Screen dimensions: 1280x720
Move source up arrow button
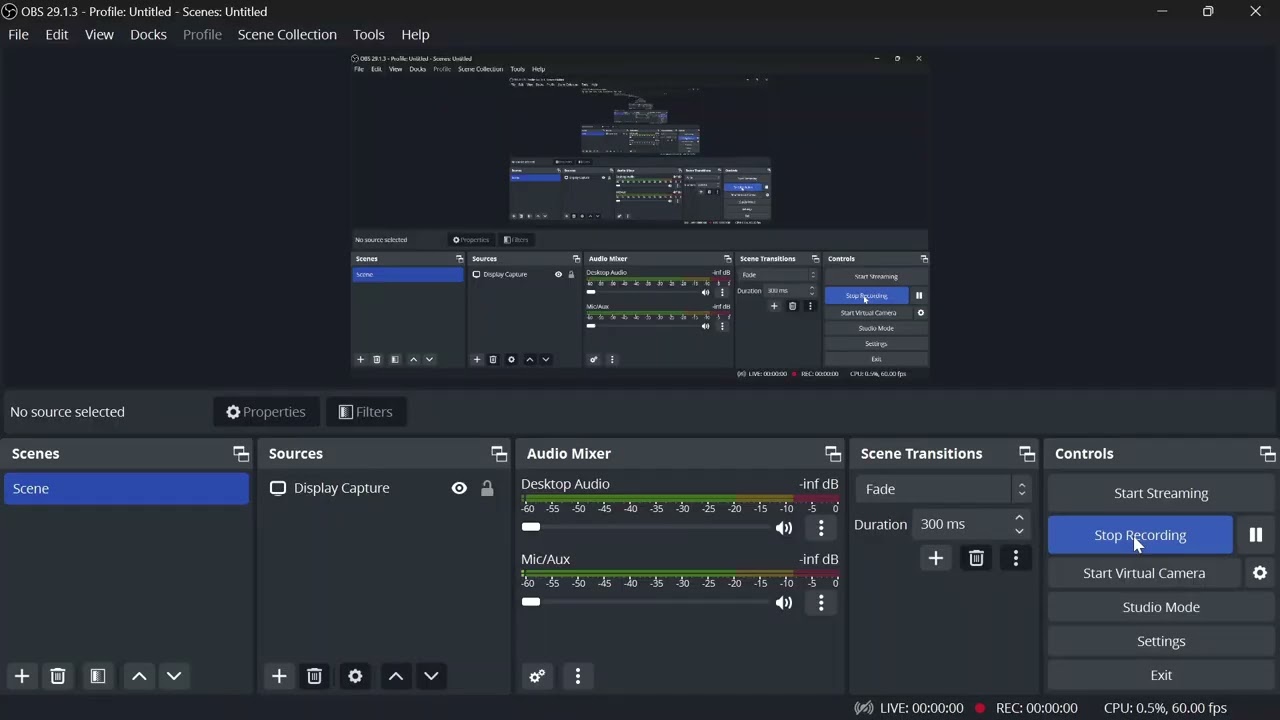tap(396, 676)
